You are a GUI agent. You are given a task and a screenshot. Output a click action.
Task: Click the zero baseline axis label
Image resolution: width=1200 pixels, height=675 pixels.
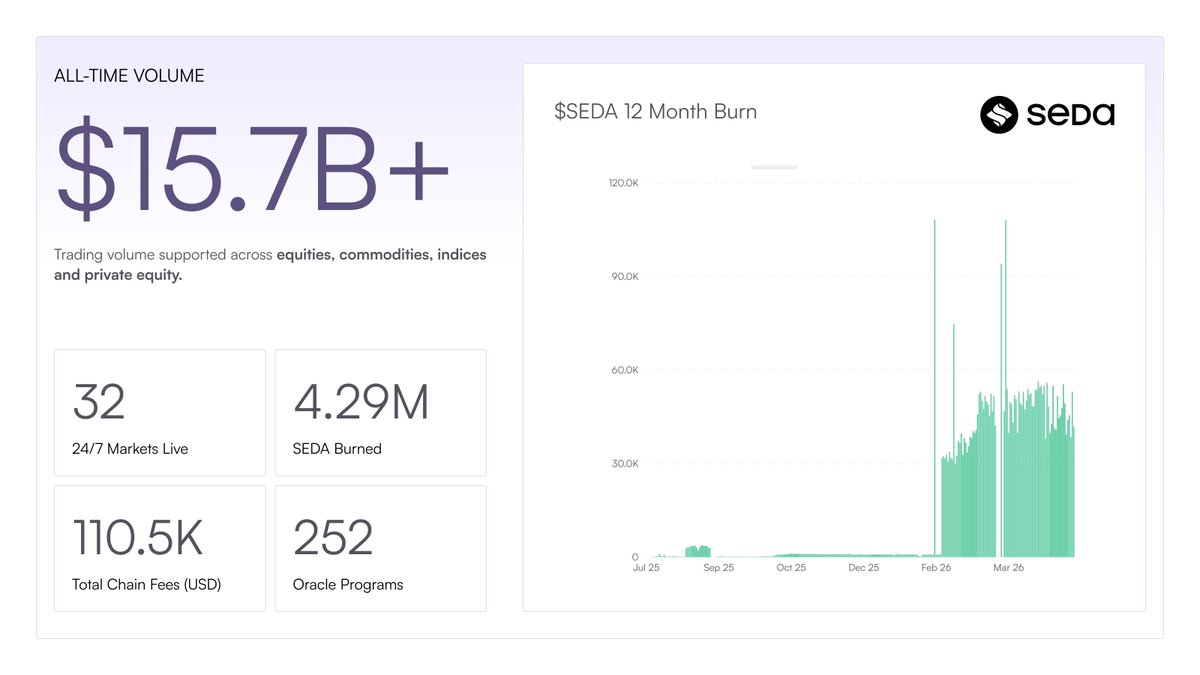click(635, 558)
